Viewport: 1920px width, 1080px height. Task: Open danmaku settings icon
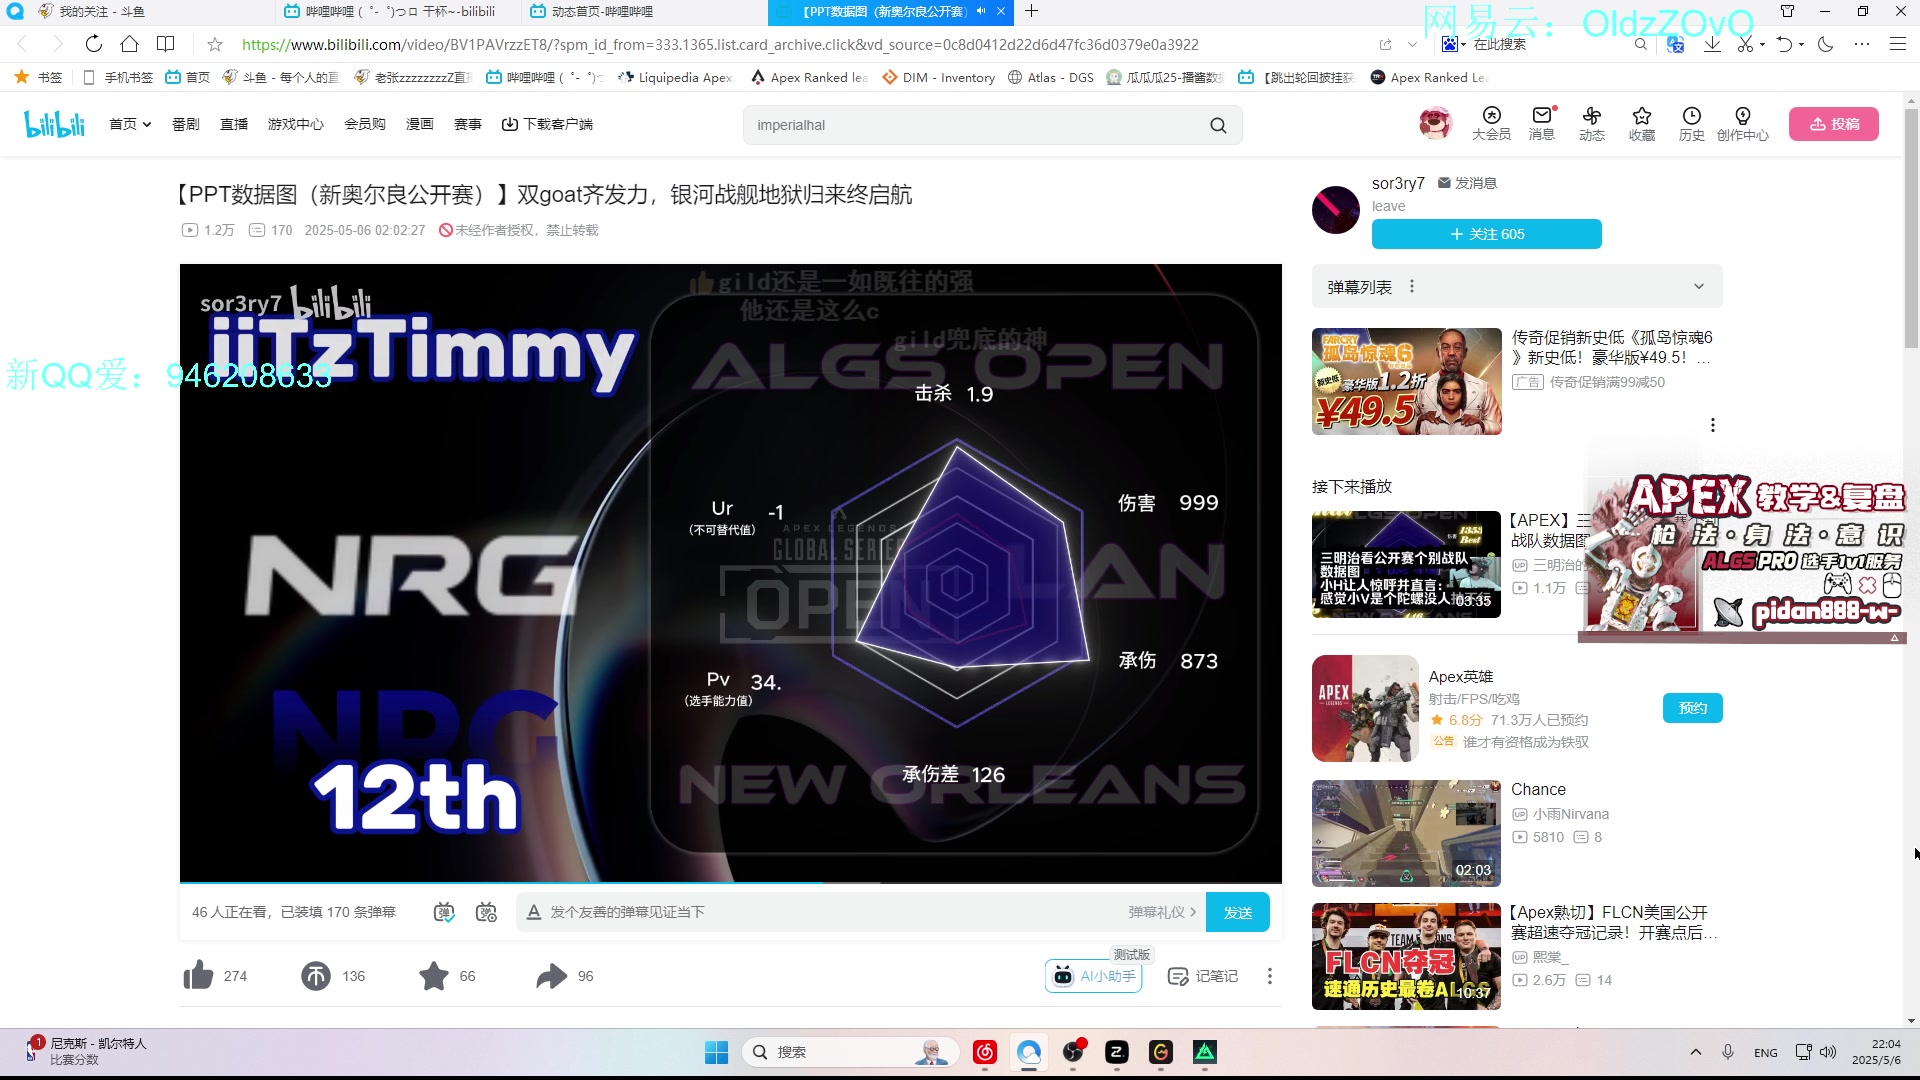tap(486, 912)
